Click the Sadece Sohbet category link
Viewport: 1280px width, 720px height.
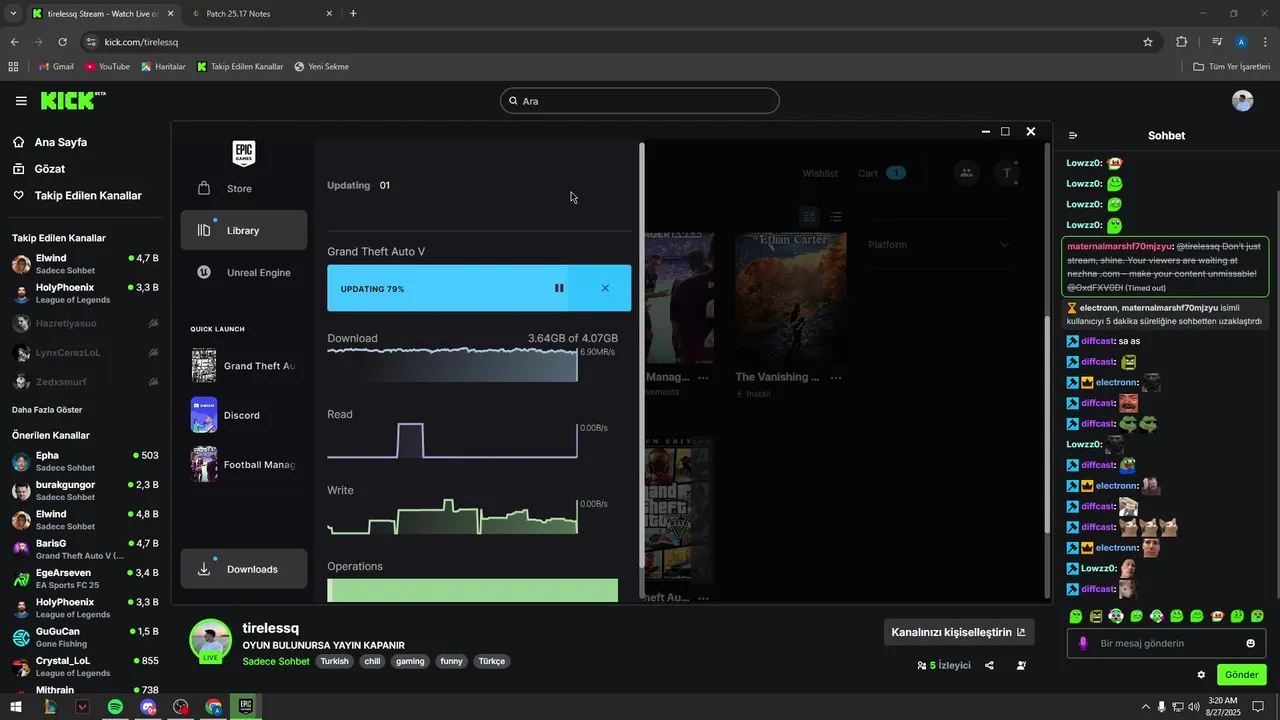(x=276, y=661)
